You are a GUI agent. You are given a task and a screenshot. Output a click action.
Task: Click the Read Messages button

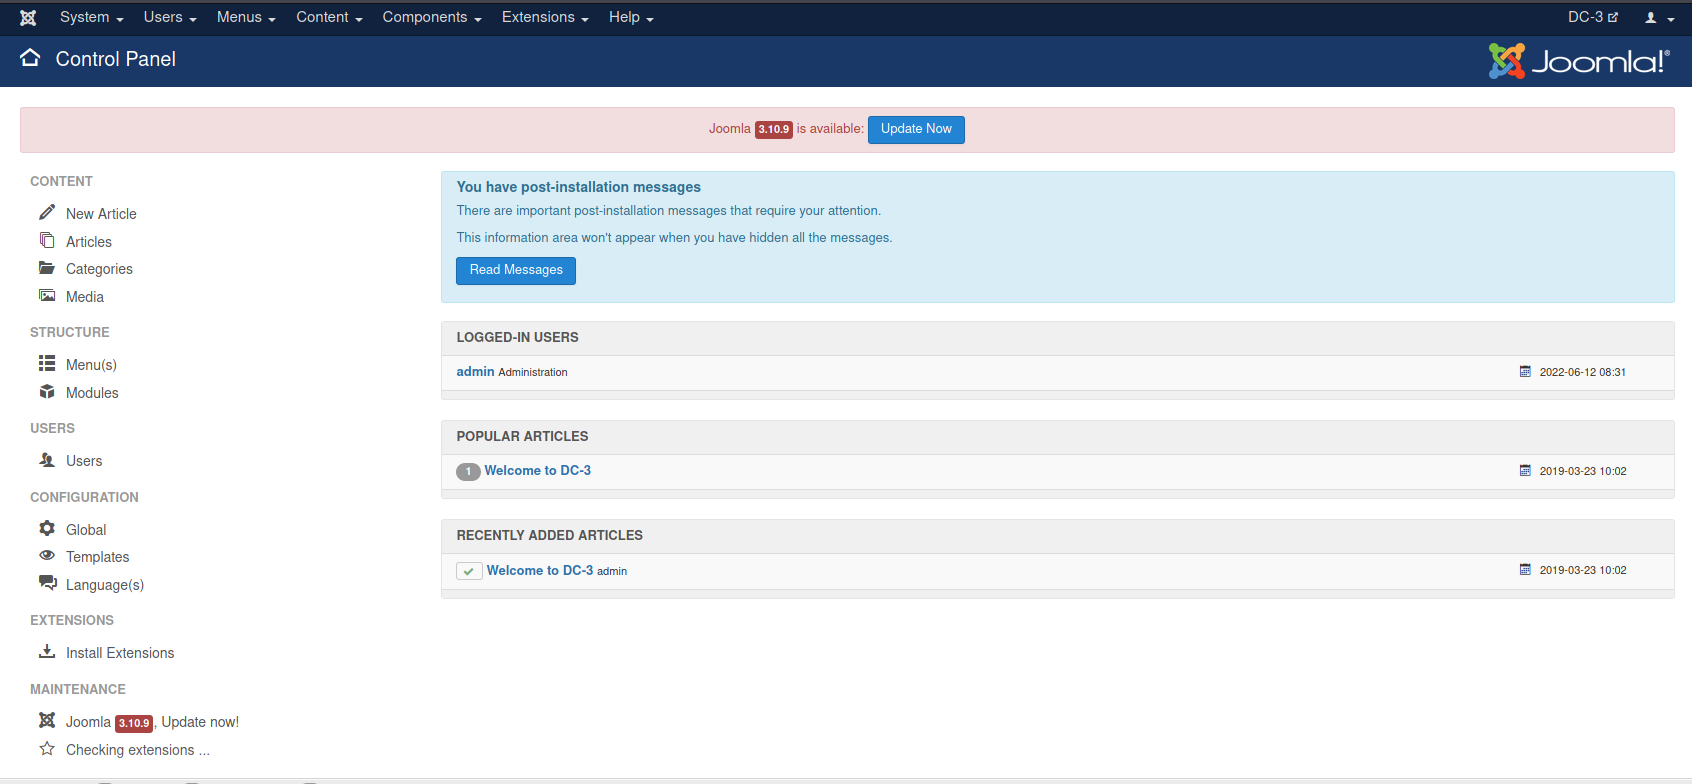click(x=516, y=270)
